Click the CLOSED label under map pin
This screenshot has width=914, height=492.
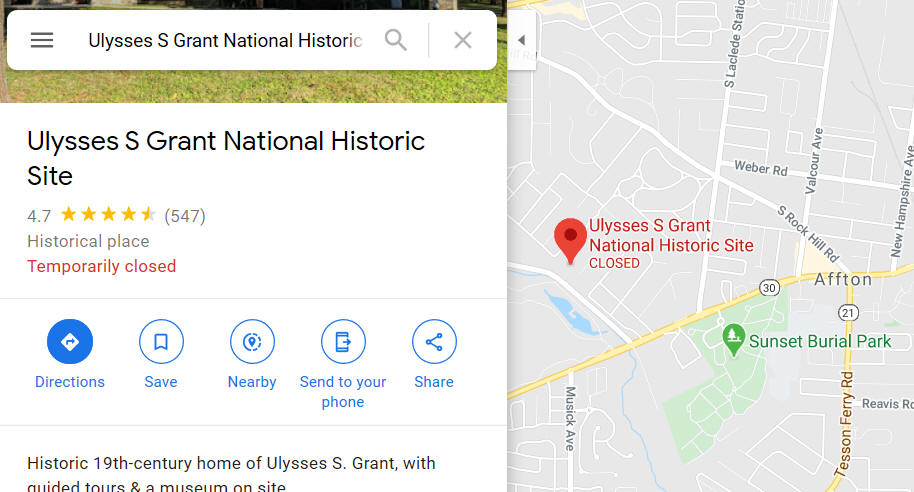pyautogui.click(x=614, y=263)
